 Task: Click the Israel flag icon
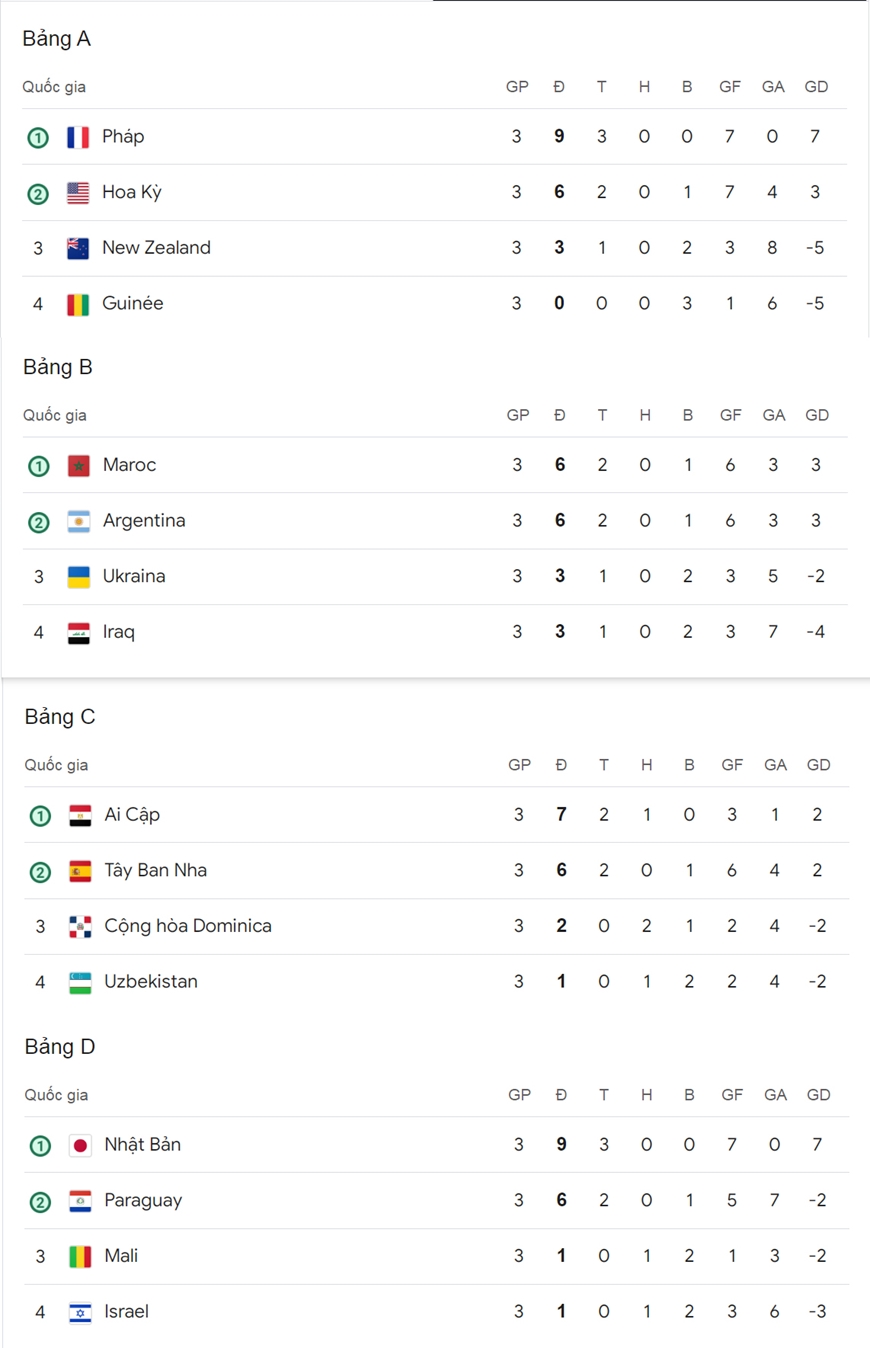[x=80, y=1312]
